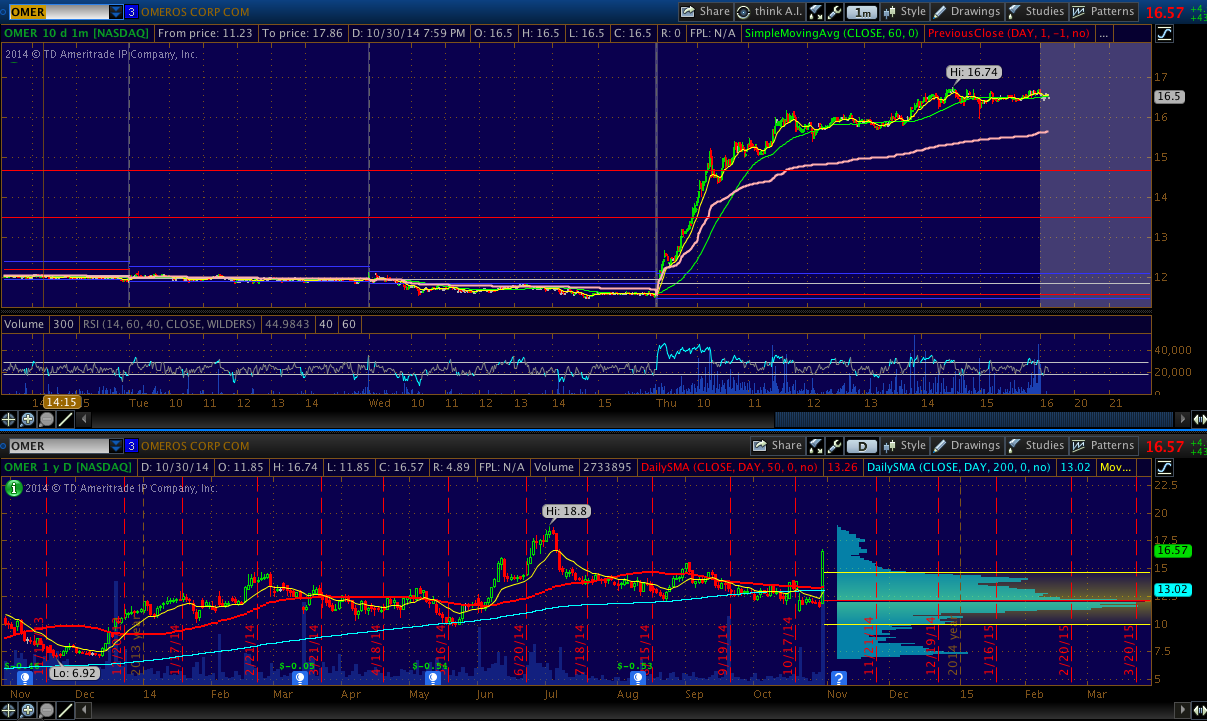Open Style dropdown on the lower chart
This screenshot has height=721, width=1207.
point(903,446)
